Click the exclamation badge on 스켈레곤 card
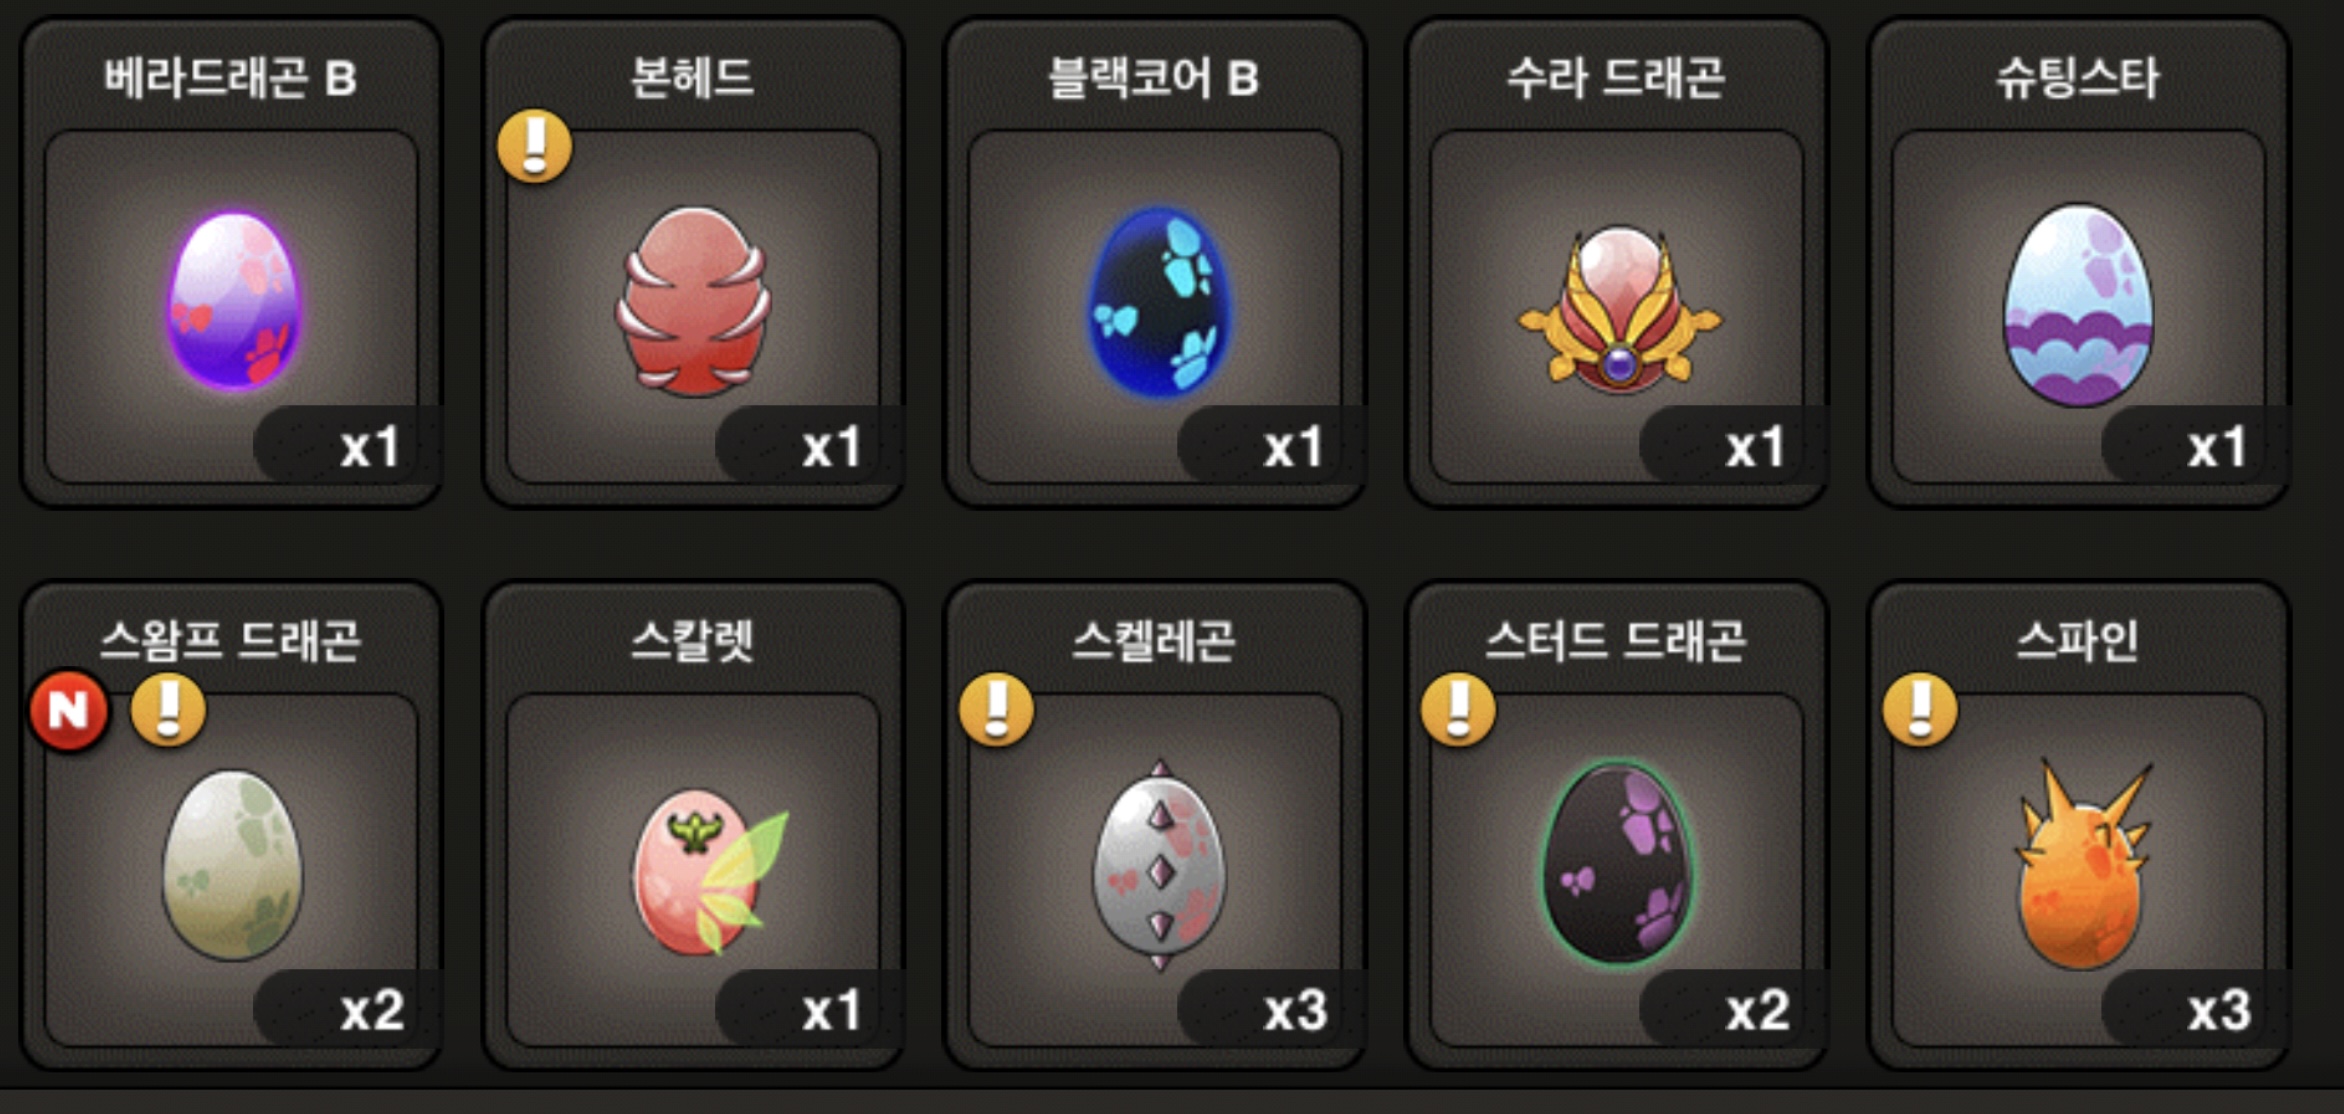 tap(997, 710)
